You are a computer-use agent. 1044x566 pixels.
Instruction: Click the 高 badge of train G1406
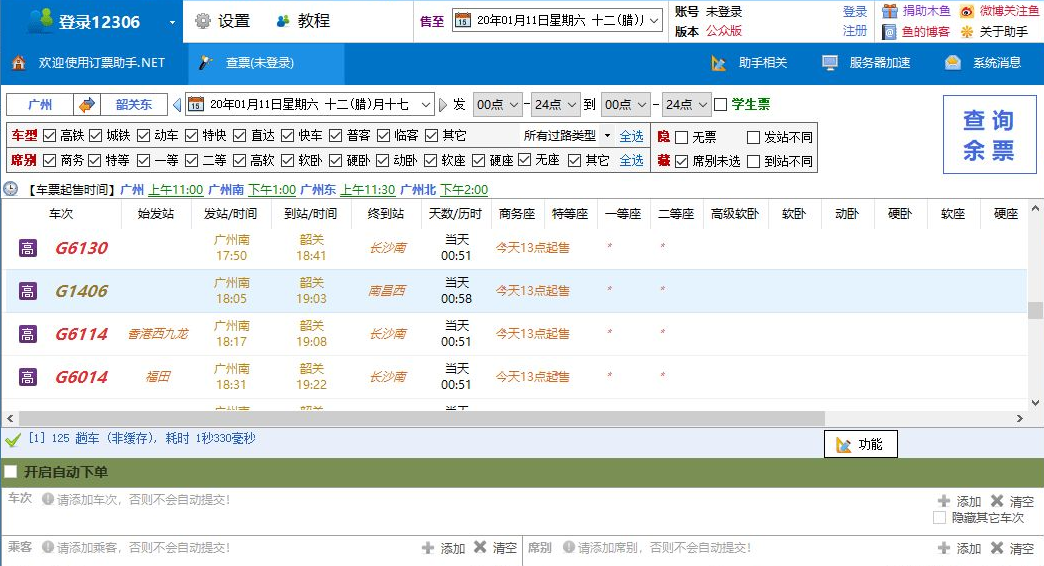tap(27, 291)
